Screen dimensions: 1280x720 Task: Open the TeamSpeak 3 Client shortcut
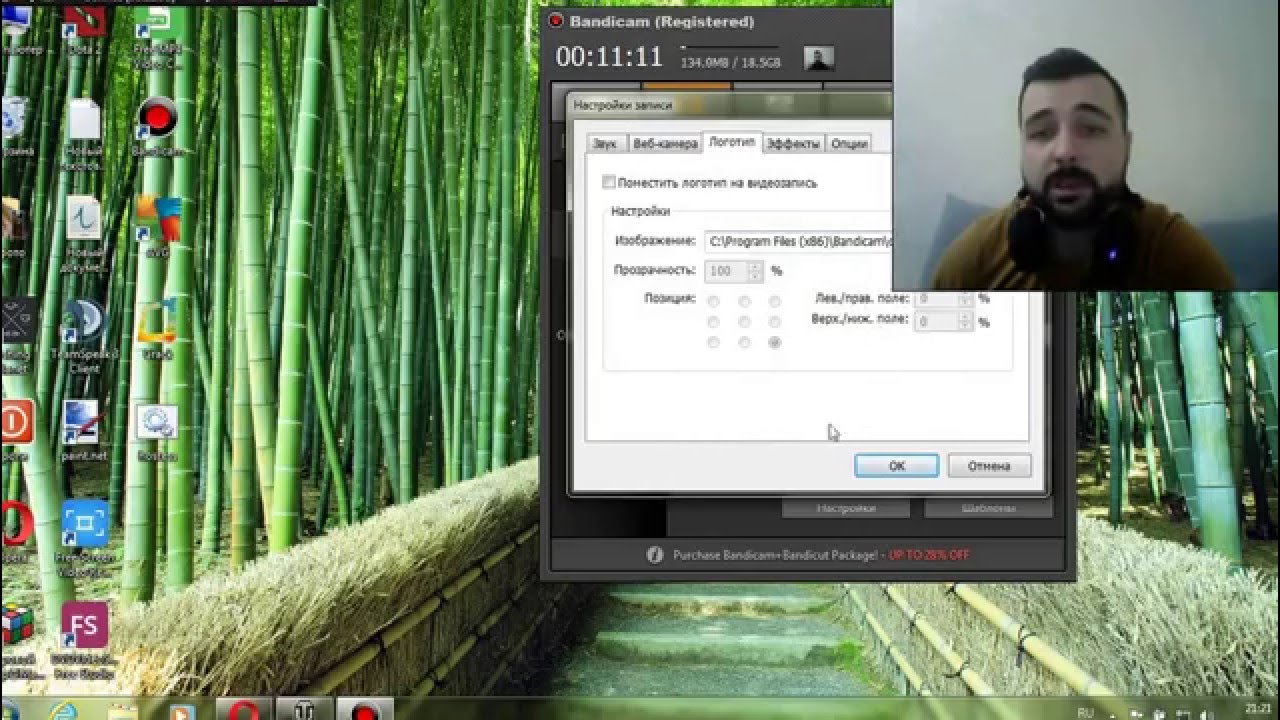pos(84,335)
